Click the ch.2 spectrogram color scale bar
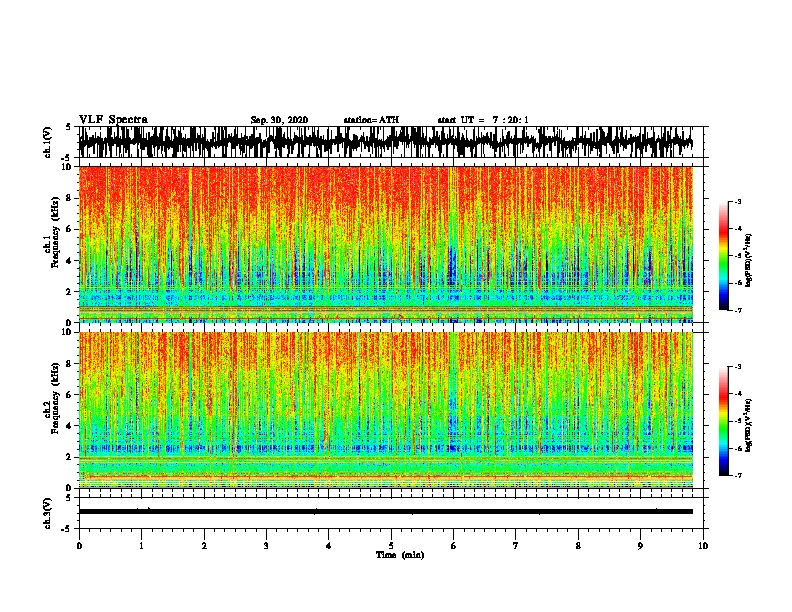Screen dimensions: 792x612 coord(723,421)
